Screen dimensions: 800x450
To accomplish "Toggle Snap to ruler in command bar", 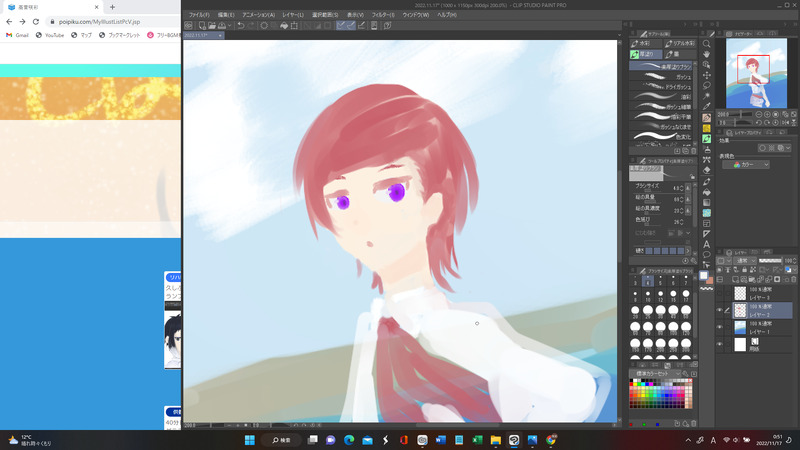I will tap(341, 26).
